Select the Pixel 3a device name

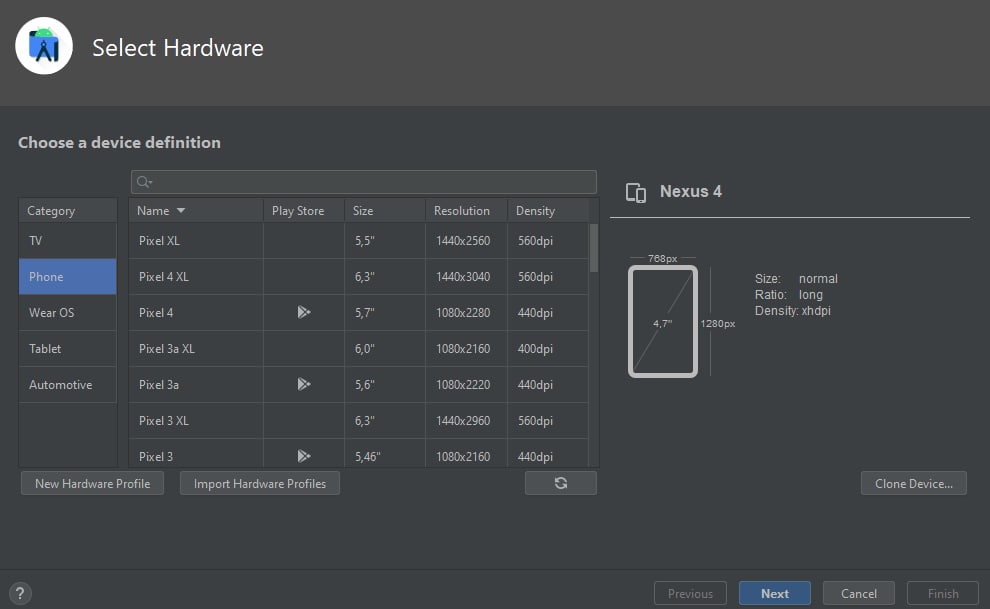(158, 384)
